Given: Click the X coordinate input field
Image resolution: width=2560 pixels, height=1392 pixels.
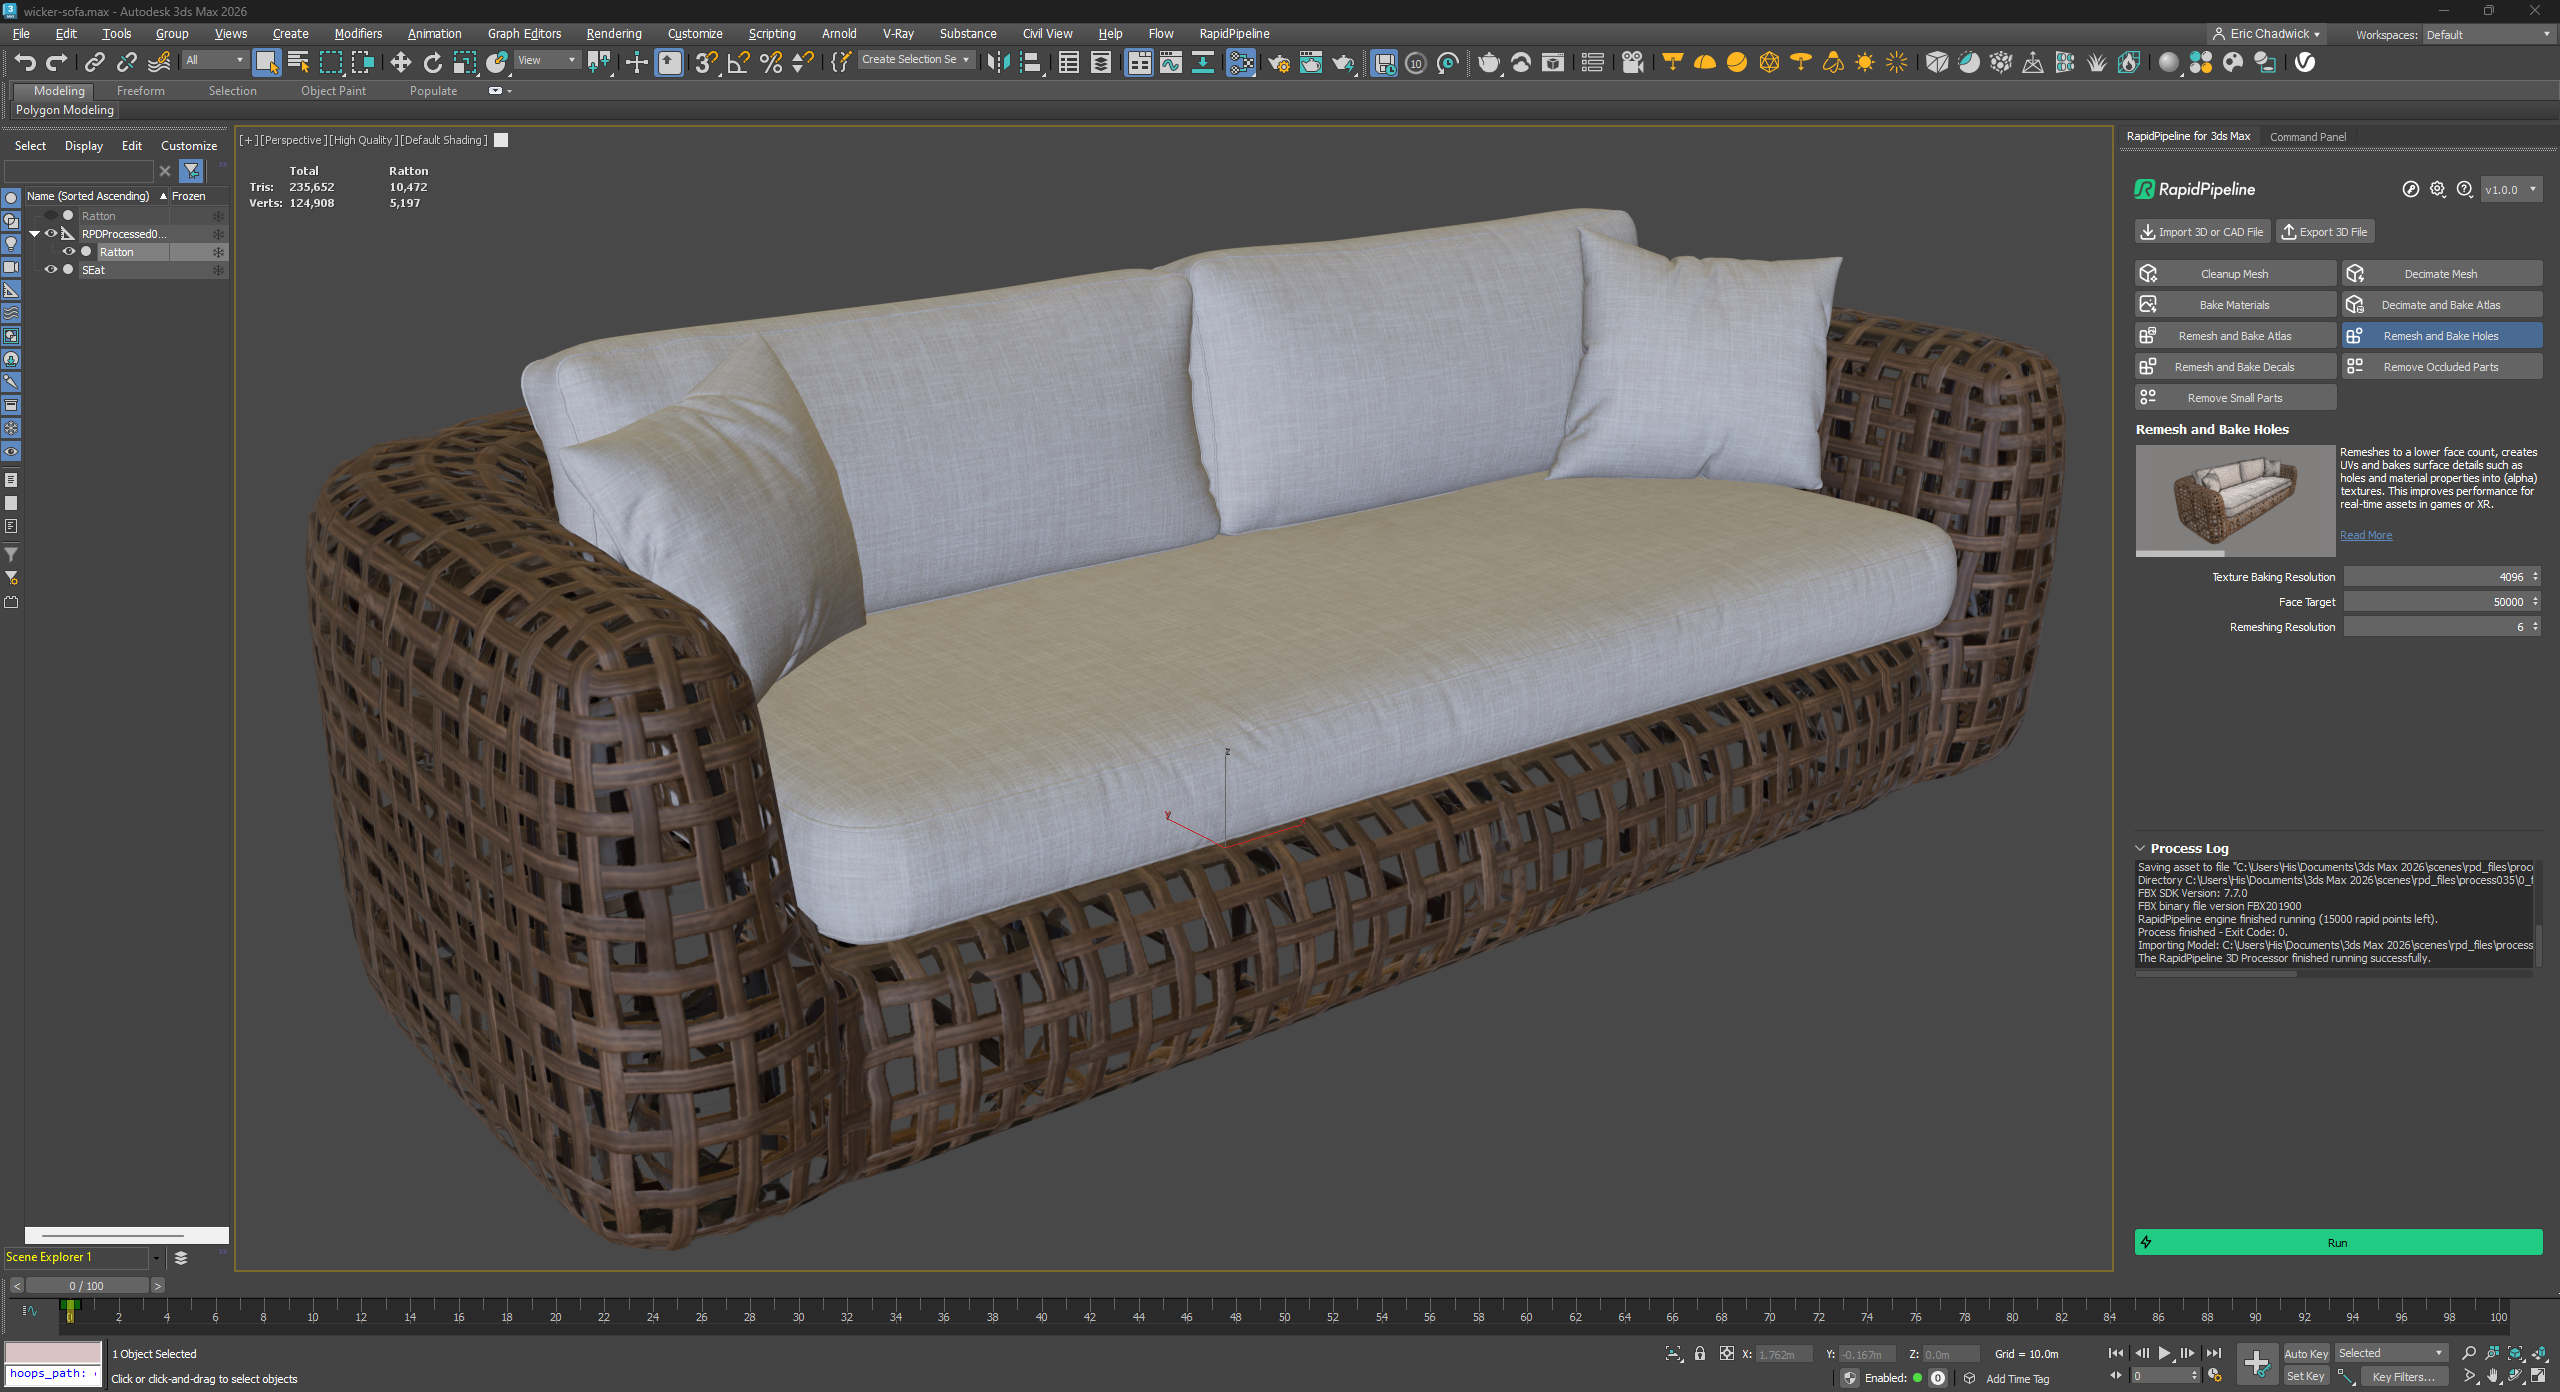Looking at the screenshot, I should (x=1783, y=1353).
